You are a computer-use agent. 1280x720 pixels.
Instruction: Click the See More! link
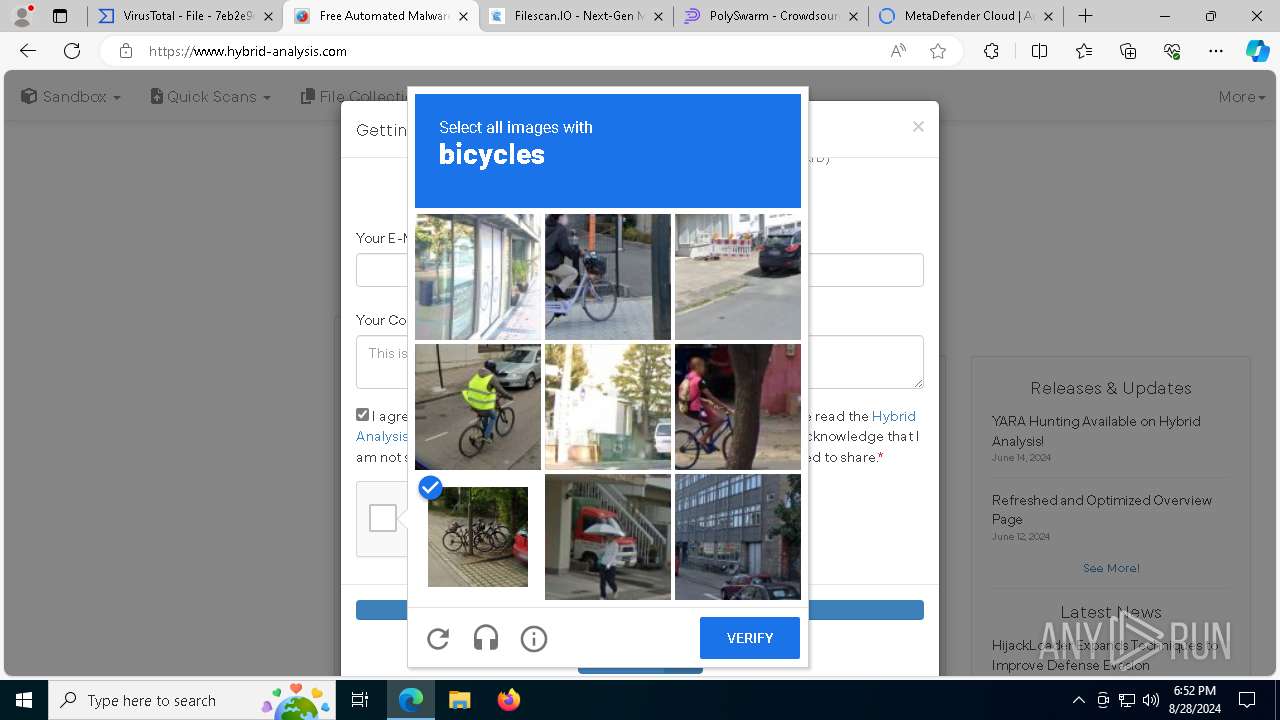click(x=1111, y=568)
